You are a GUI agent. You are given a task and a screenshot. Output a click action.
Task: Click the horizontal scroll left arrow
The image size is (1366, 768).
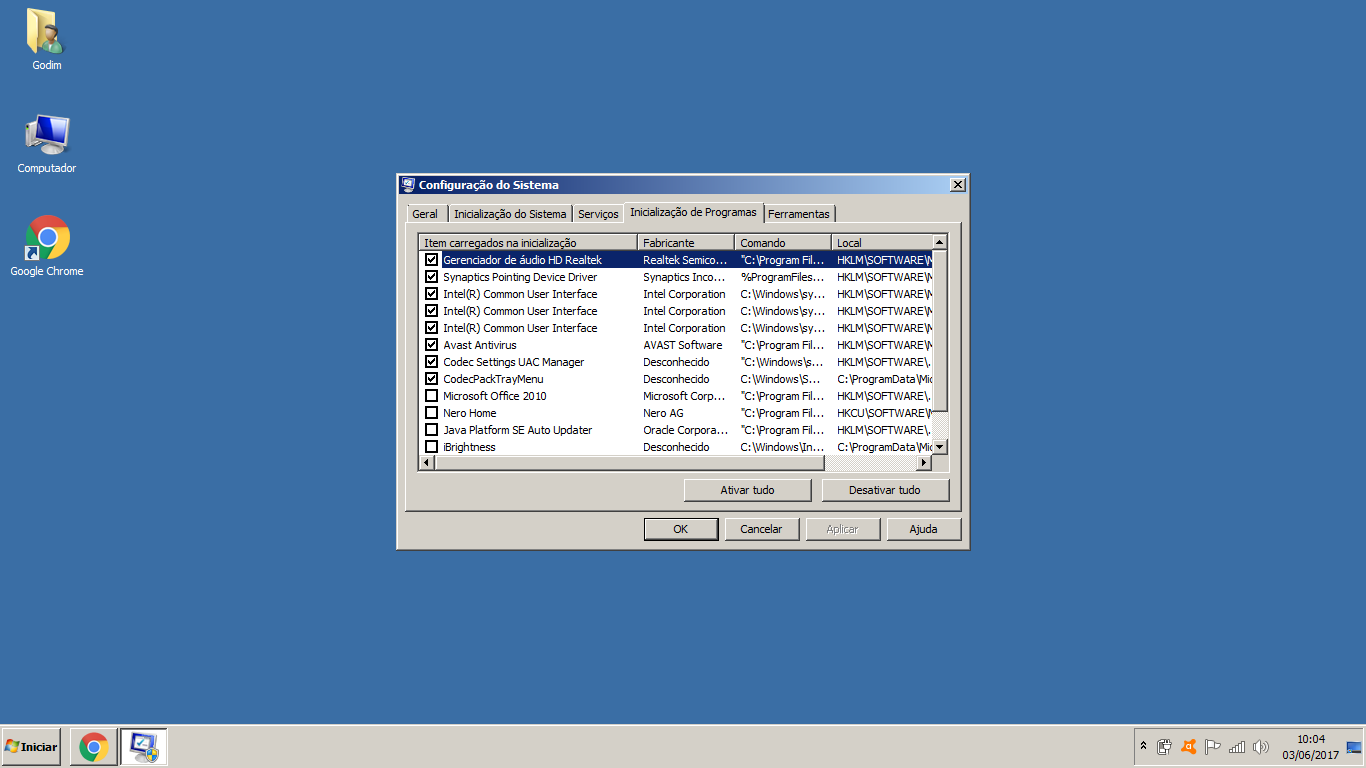[x=427, y=463]
